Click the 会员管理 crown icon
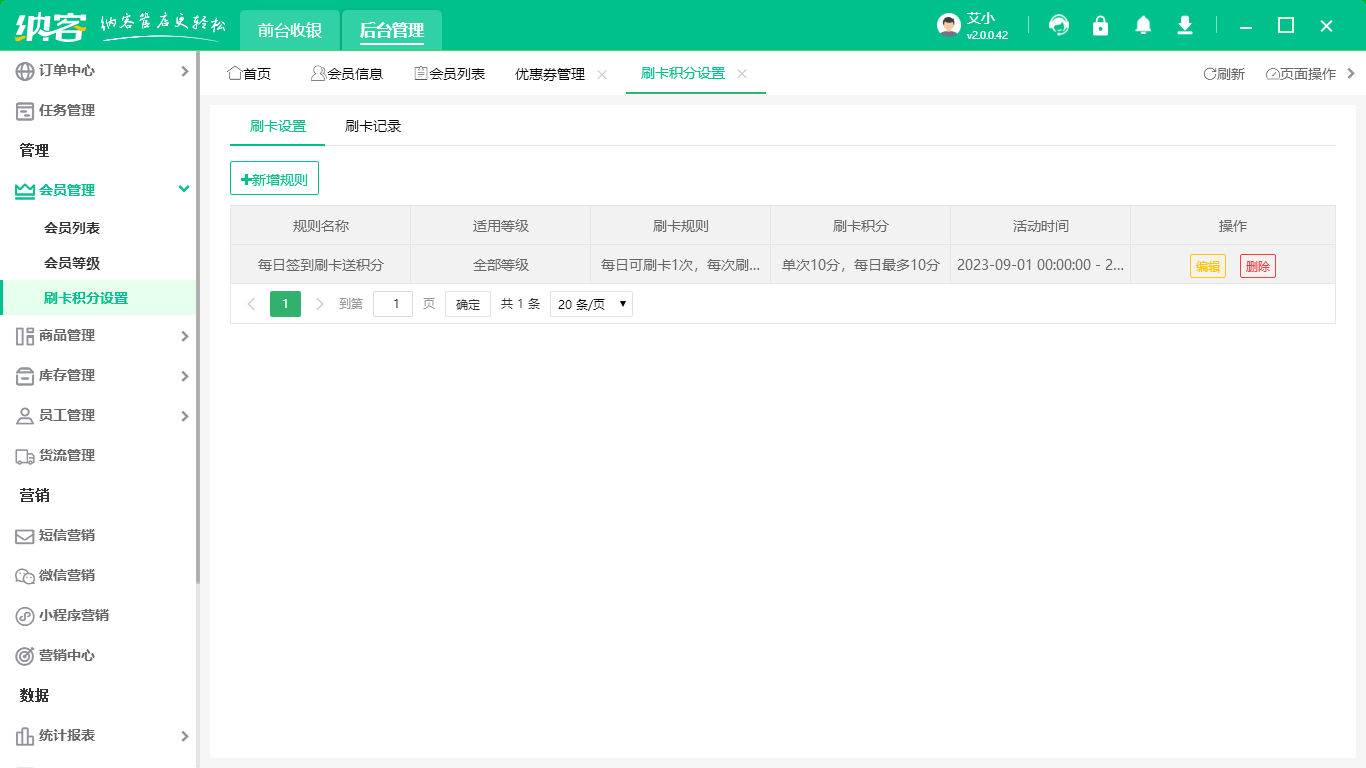This screenshot has height=768, width=1366. point(25,190)
